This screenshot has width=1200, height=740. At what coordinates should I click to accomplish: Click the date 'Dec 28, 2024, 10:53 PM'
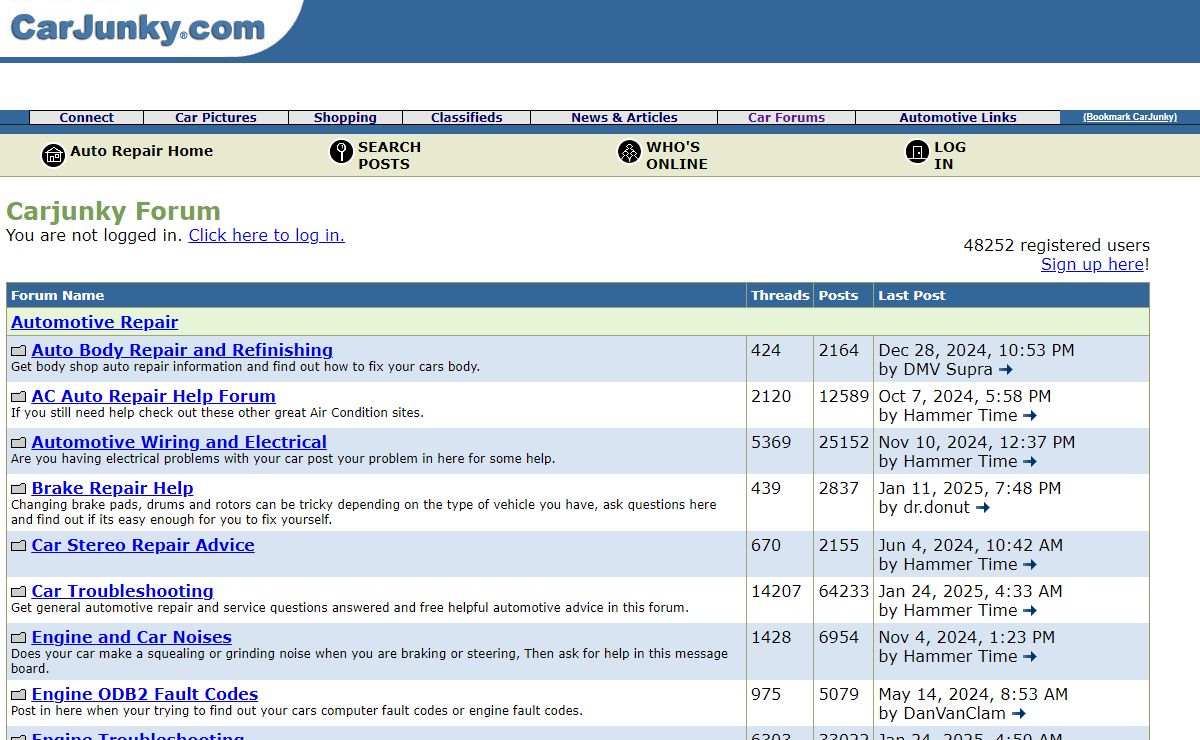977,350
